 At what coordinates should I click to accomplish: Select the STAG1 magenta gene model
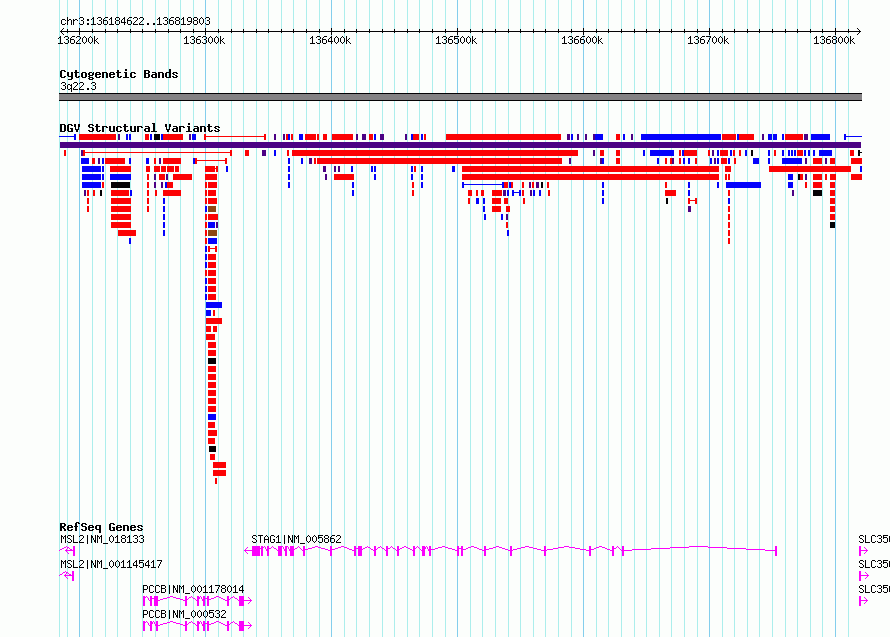pyautogui.click(x=510, y=551)
